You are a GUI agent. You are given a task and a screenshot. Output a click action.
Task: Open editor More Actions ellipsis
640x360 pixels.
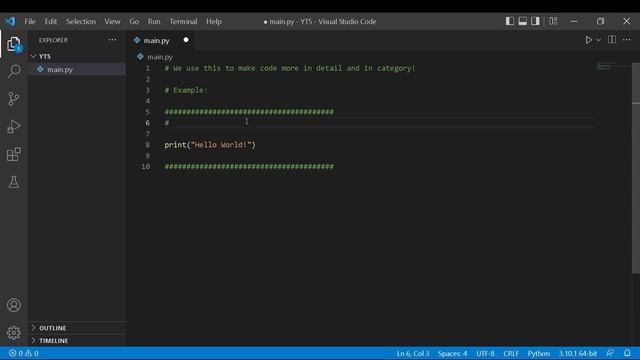point(627,40)
